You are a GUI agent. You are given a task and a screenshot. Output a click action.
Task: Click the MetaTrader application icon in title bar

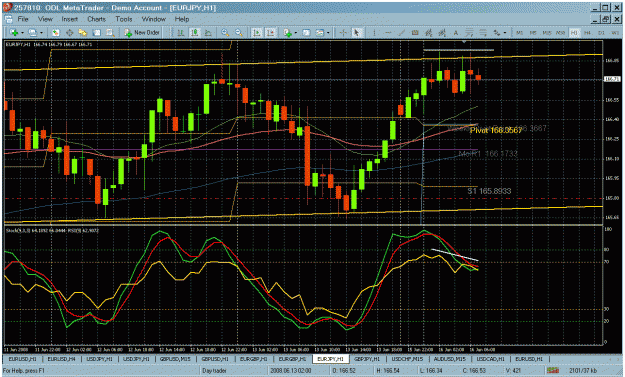click(x=7, y=8)
